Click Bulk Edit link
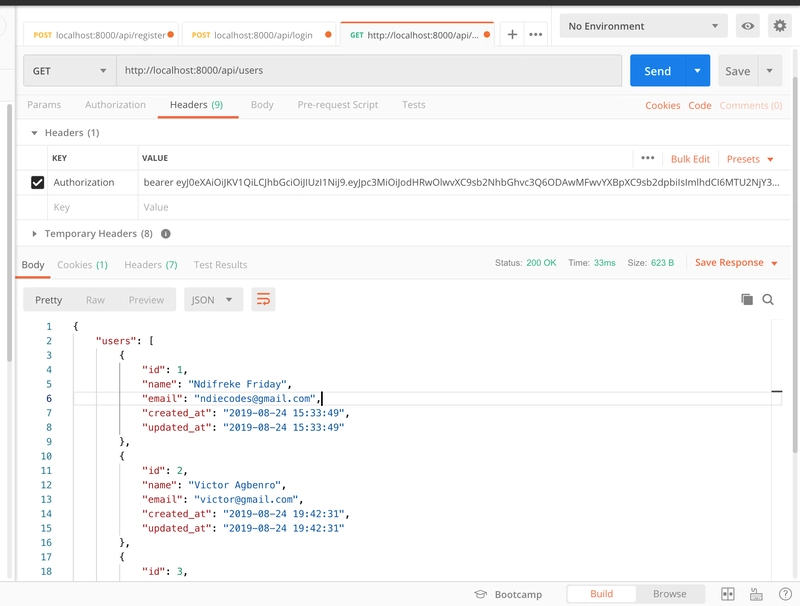This screenshot has width=800, height=606. pyautogui.click(x=690, y=159)
